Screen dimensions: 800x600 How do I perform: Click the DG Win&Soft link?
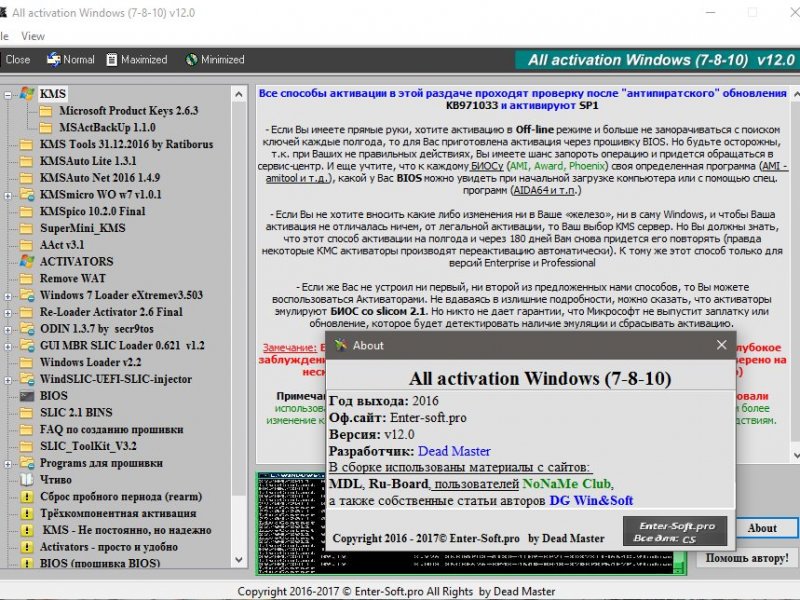pos(591,501)
